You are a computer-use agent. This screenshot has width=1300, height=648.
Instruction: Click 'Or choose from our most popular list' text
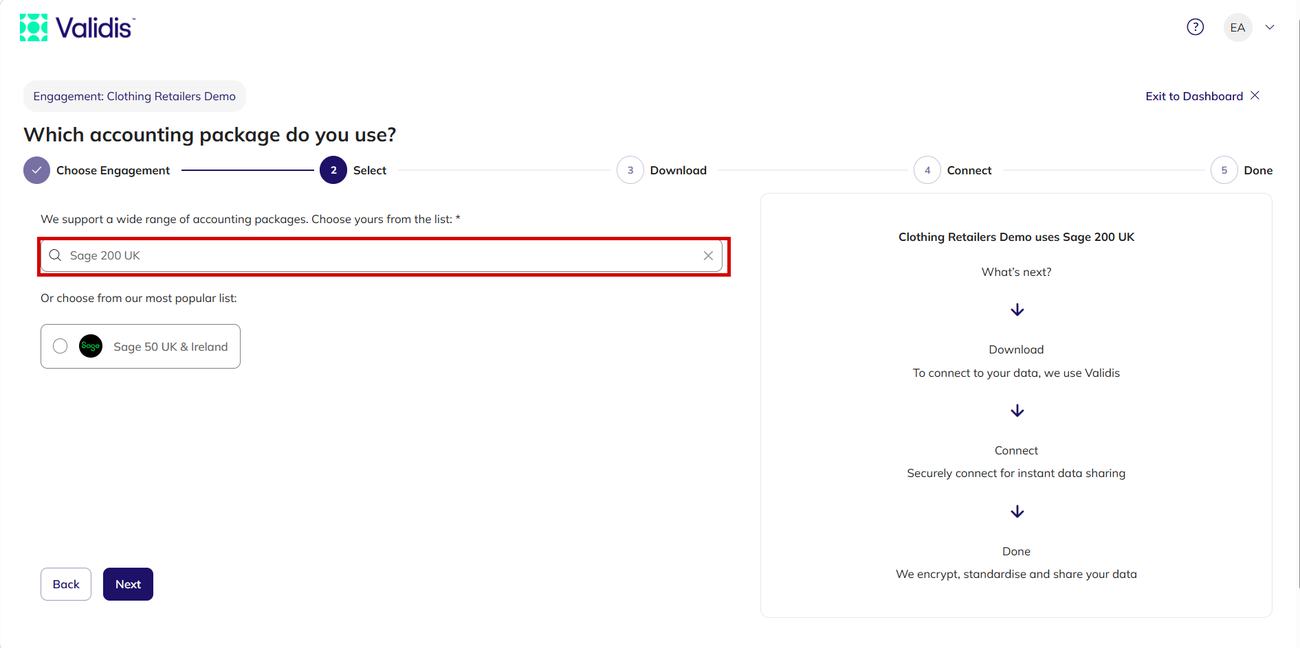tap(139, 298)
